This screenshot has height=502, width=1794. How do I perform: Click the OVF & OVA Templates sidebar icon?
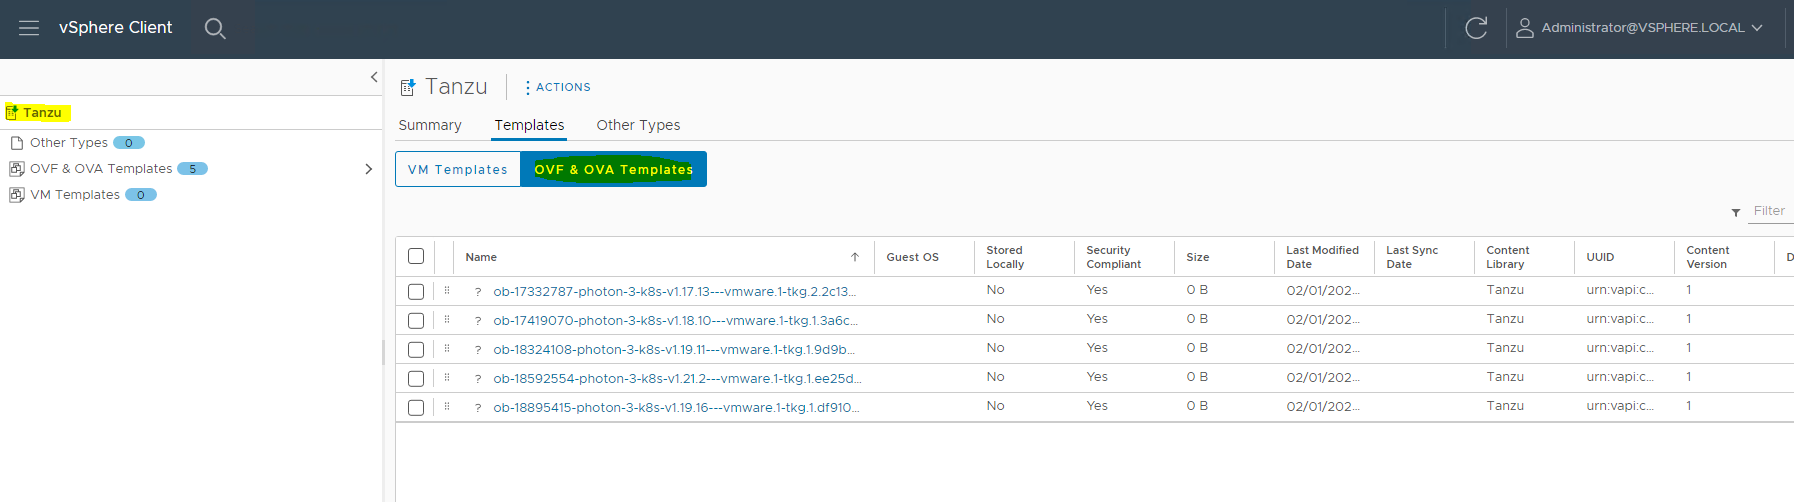point(16,169)
